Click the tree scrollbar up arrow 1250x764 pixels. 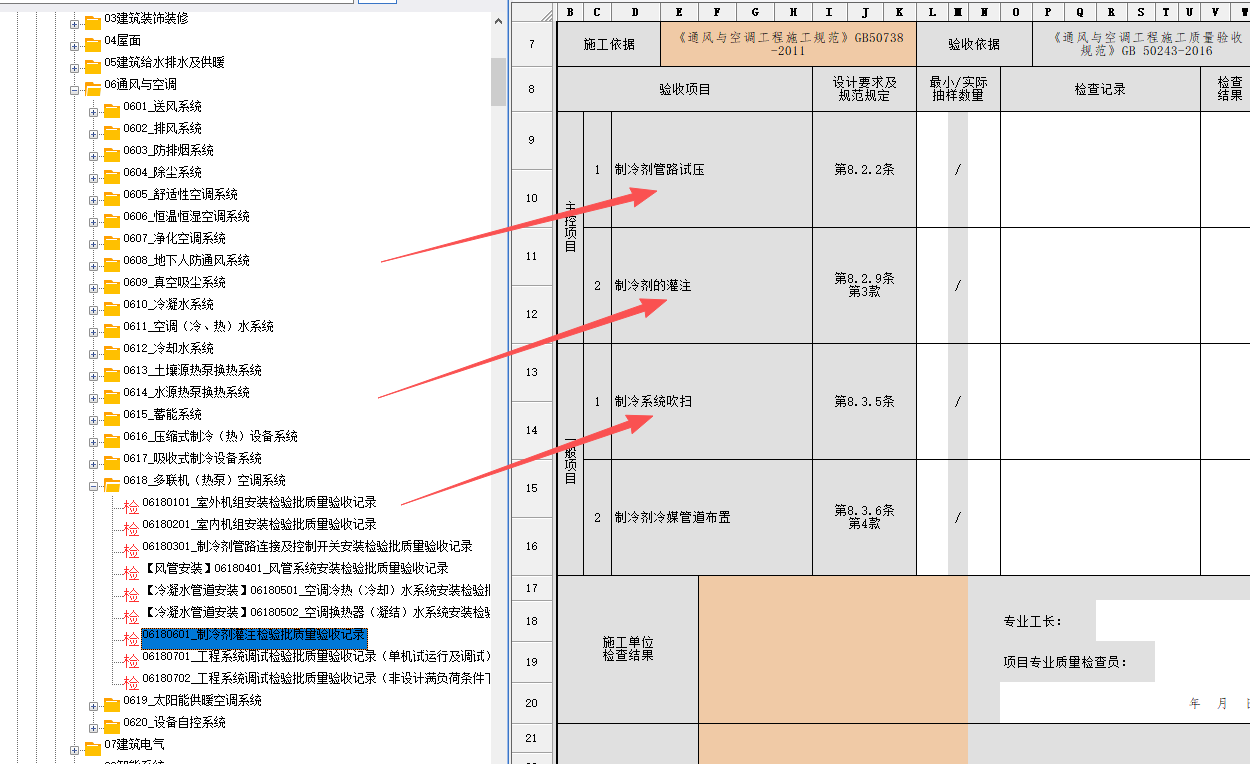(498, 20)
